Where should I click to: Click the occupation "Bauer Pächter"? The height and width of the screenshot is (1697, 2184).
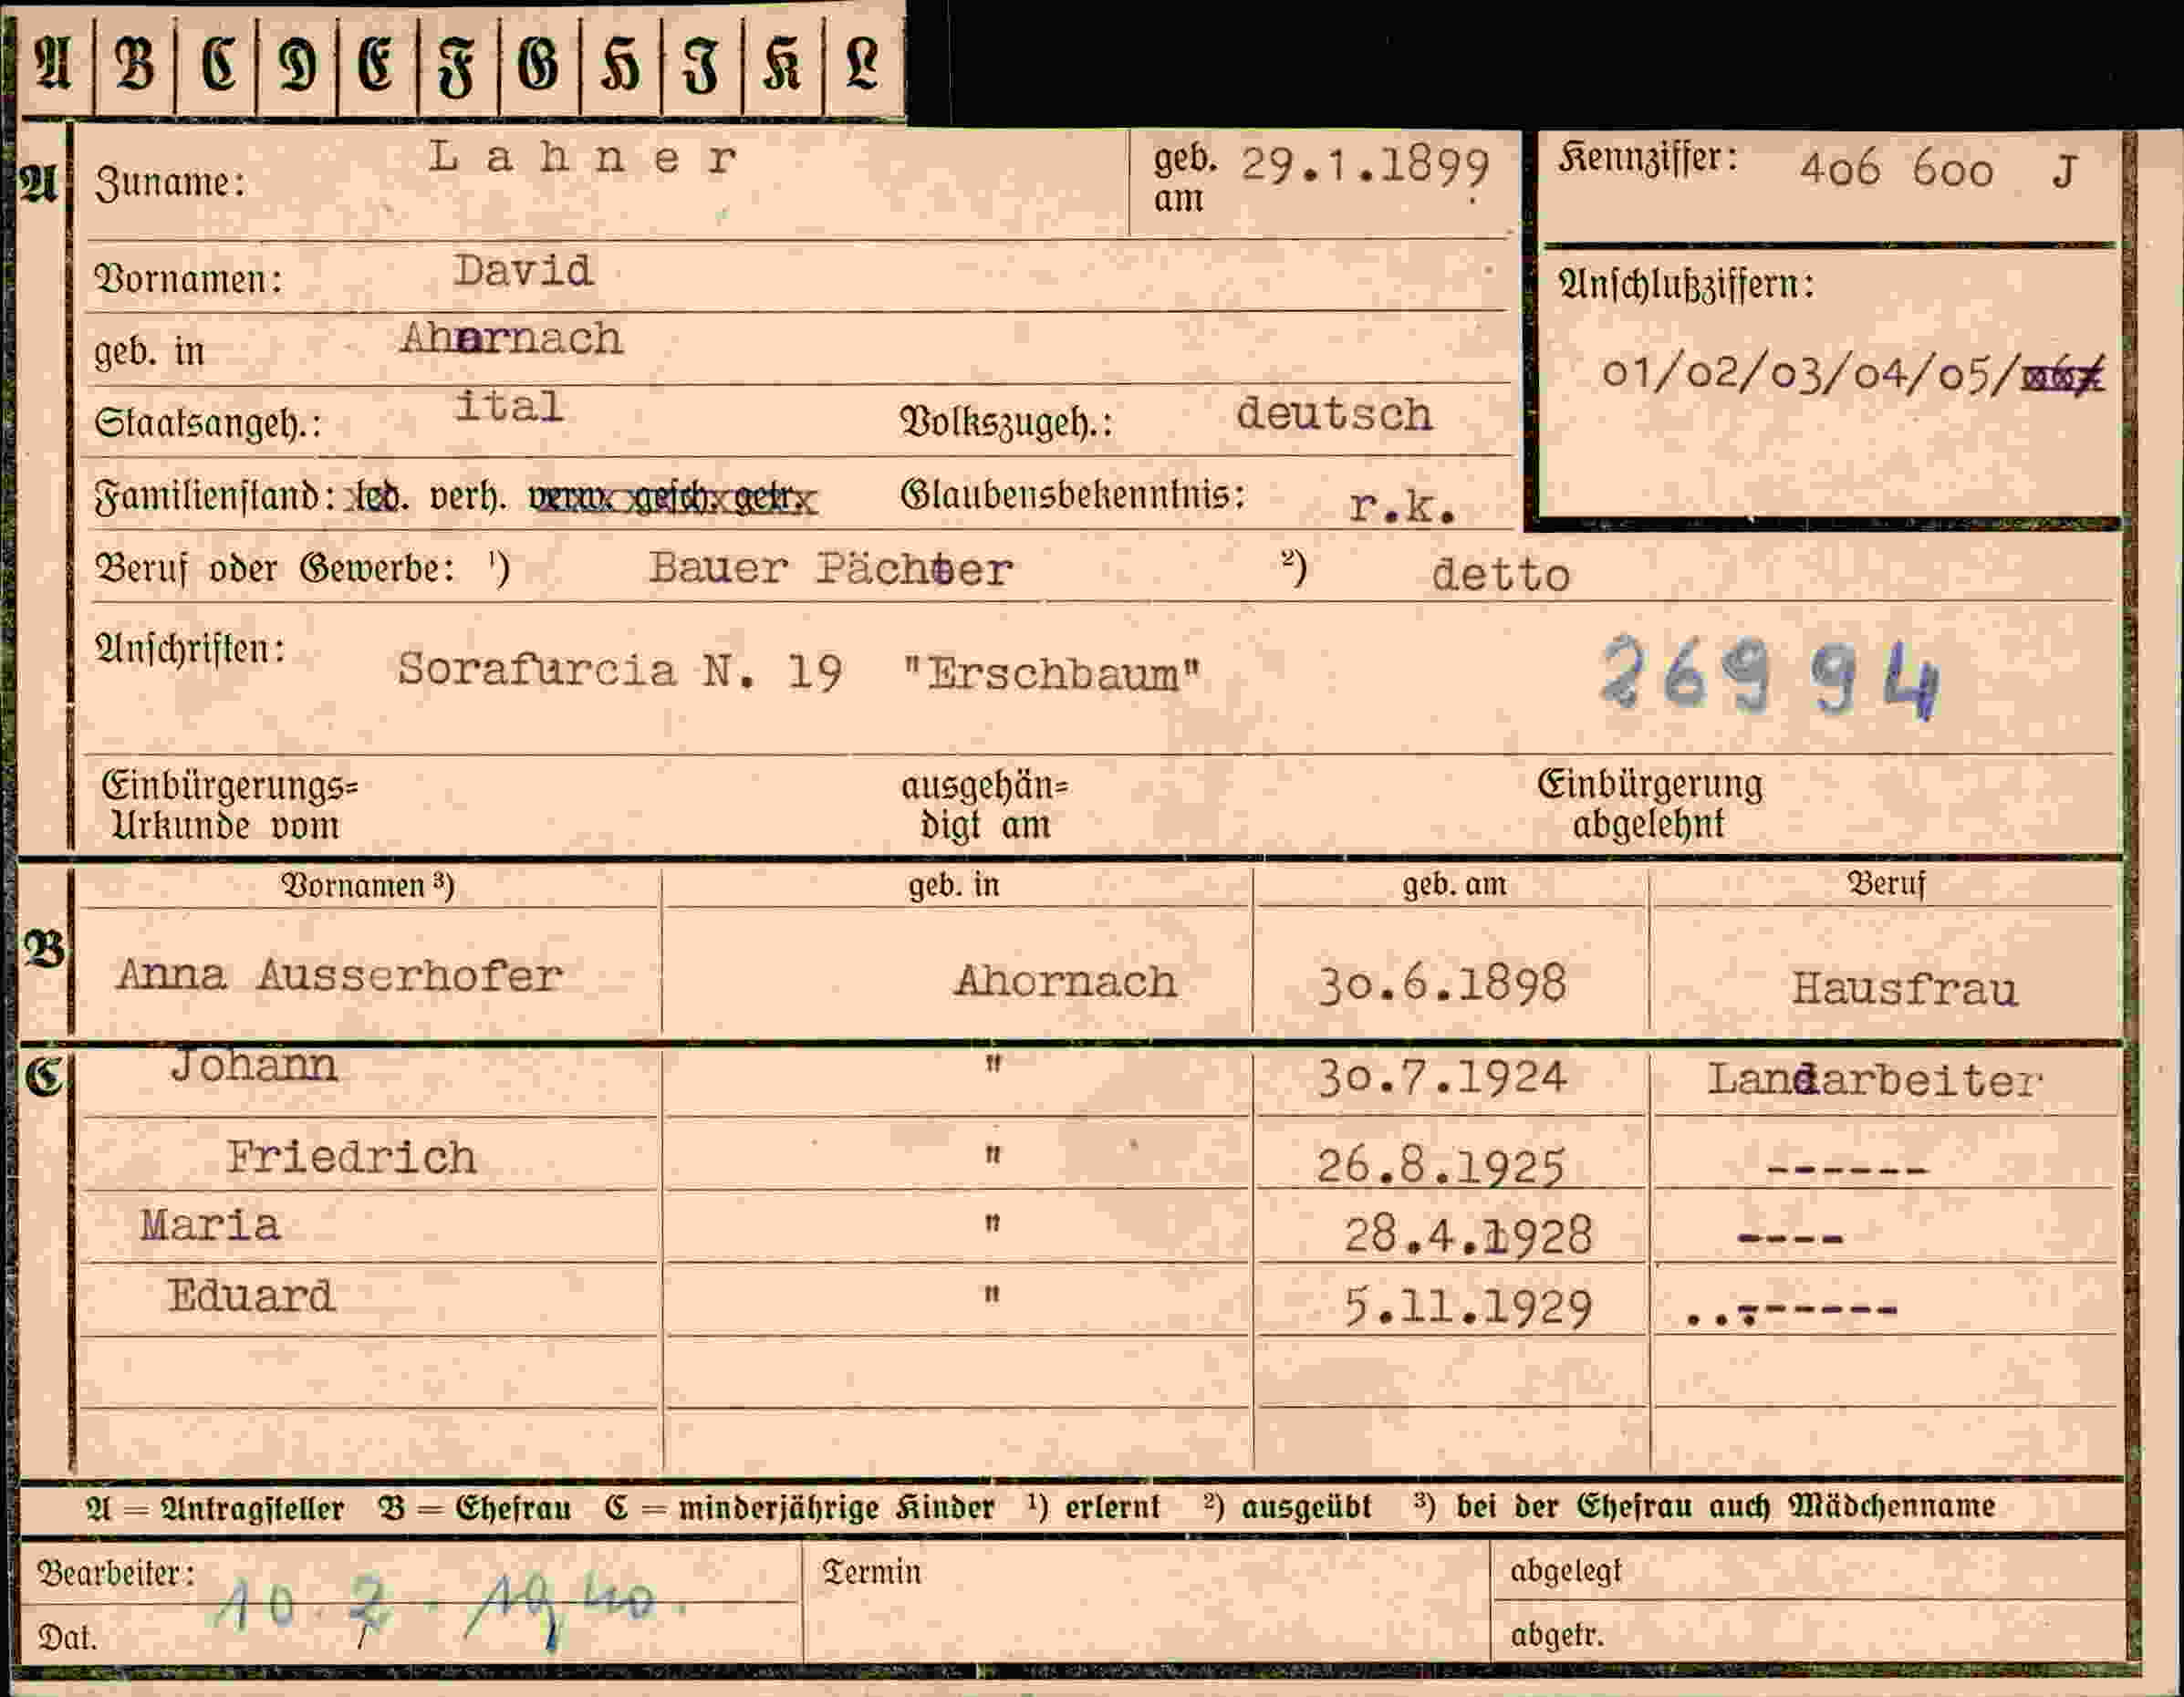830,569
